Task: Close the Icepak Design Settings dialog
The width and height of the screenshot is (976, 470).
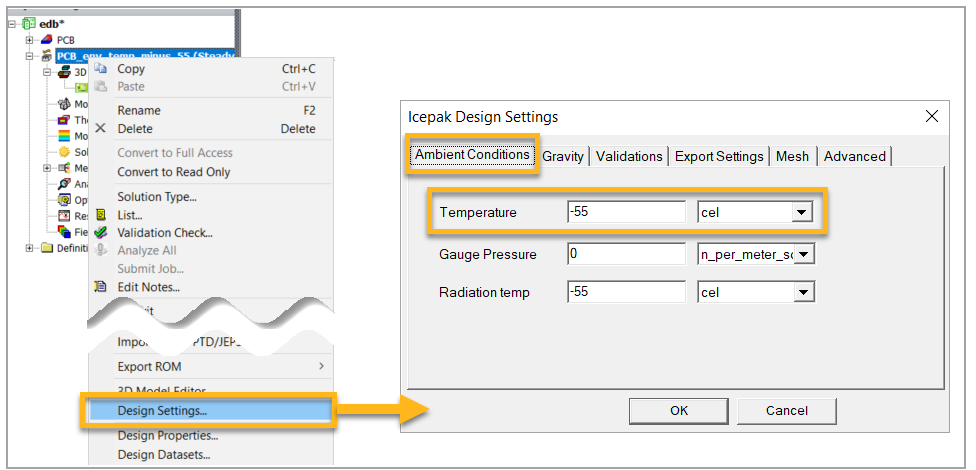Action: pos(931,116)
